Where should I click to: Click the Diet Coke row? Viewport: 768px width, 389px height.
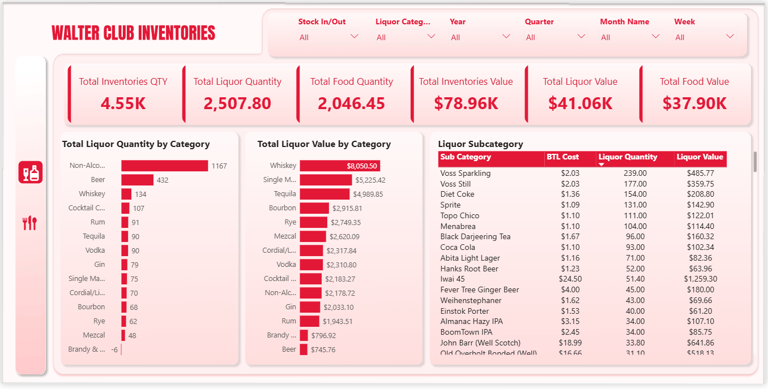tap(582, 194)
